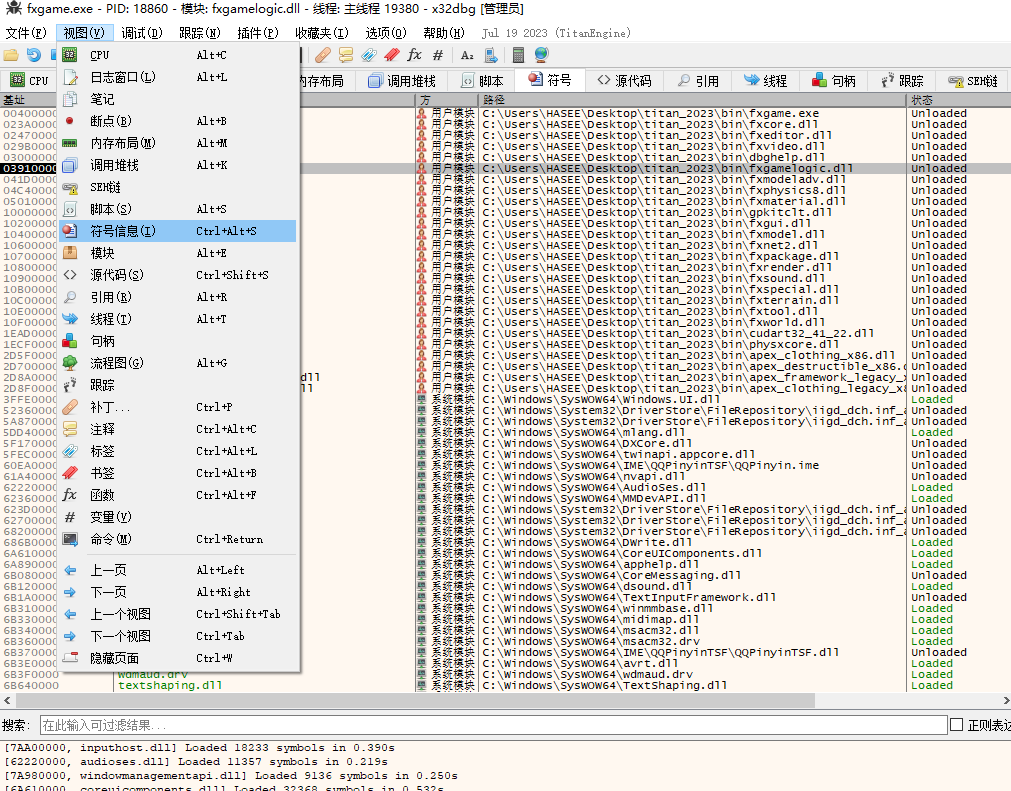Sort by the 状态 column header
The image size is (1011, 791).
958,100
